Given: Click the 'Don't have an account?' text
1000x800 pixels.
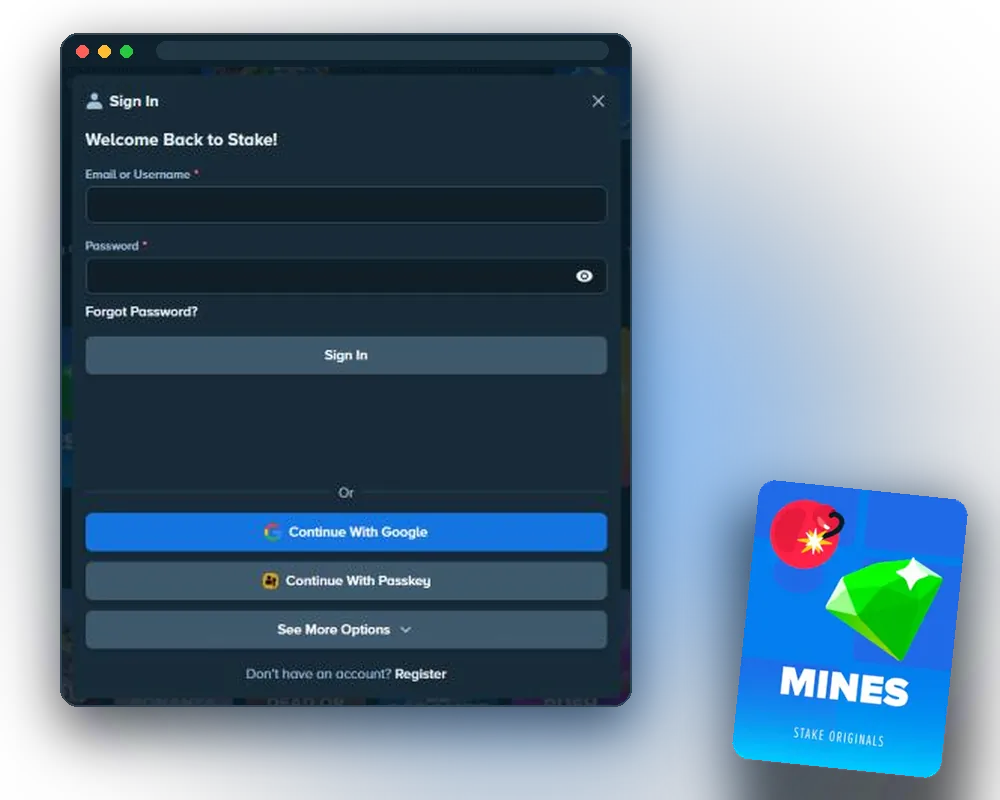Looking at the screenshot, I should 318,674.
